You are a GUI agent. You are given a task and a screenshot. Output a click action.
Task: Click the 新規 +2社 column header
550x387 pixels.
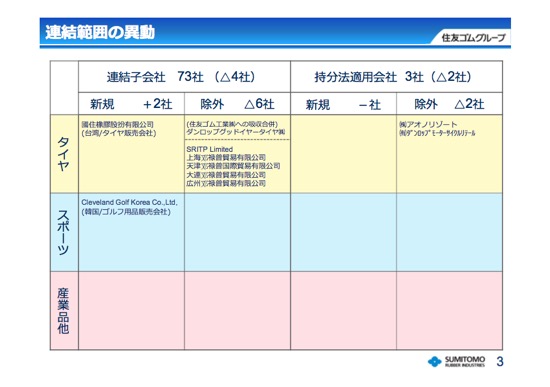[132, 104]
